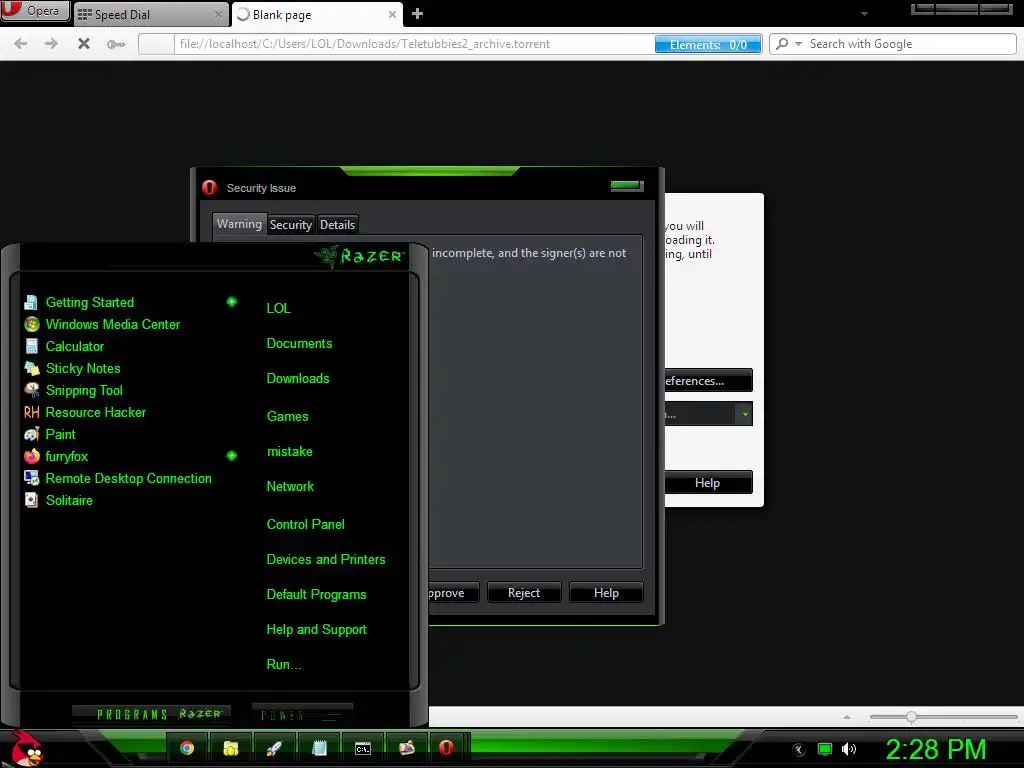This screenshot has height=768, width=1024.
Task: Open the mistake folder link
Action: coord(289,452)
